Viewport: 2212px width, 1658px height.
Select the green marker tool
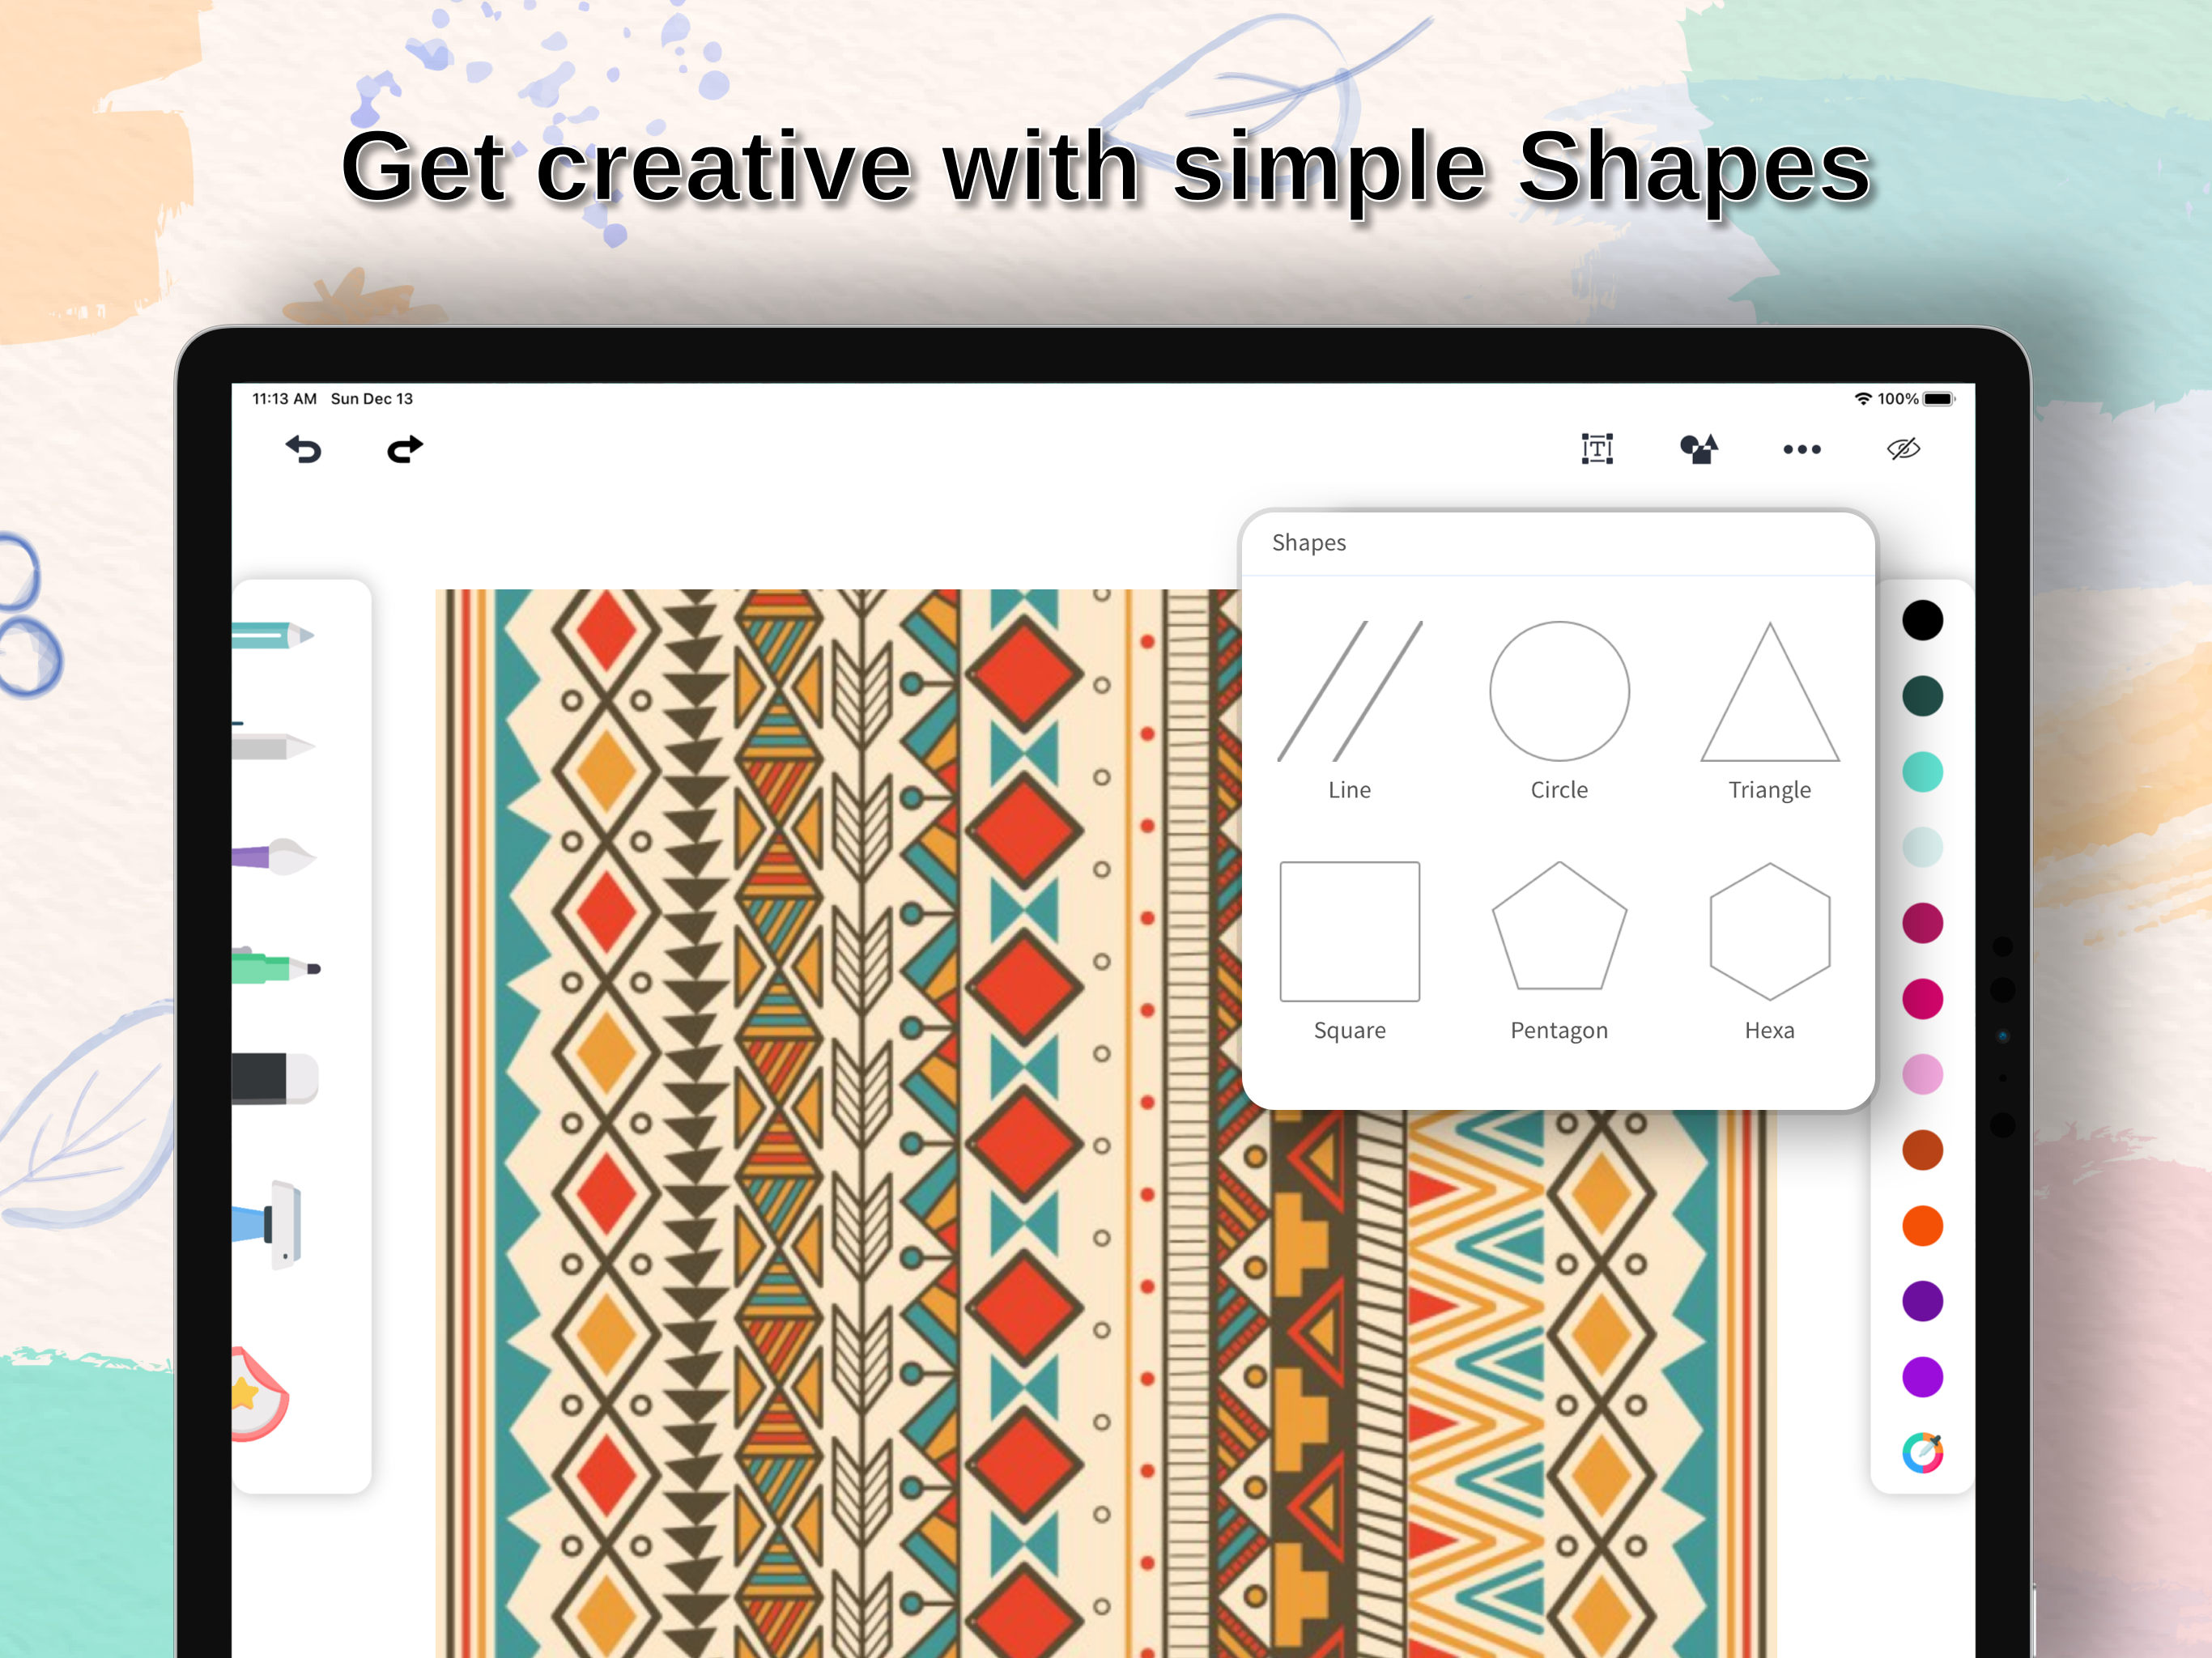275,968
